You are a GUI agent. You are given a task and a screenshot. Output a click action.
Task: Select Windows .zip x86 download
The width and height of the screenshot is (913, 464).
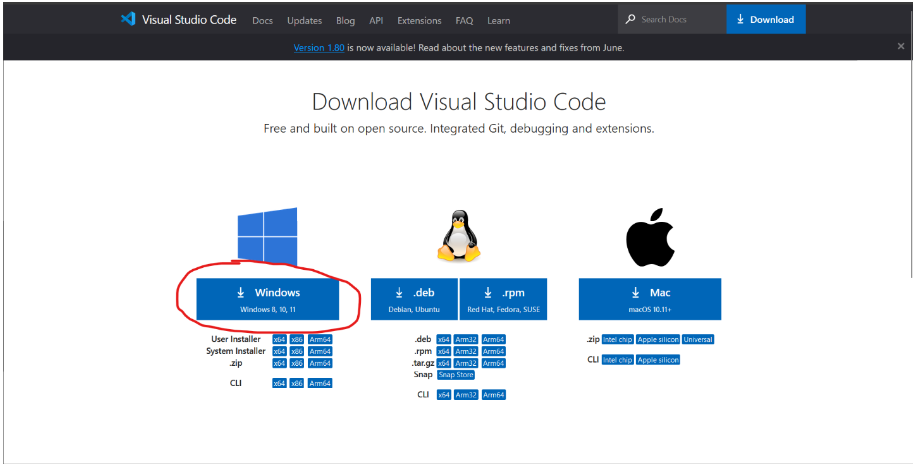297,363
